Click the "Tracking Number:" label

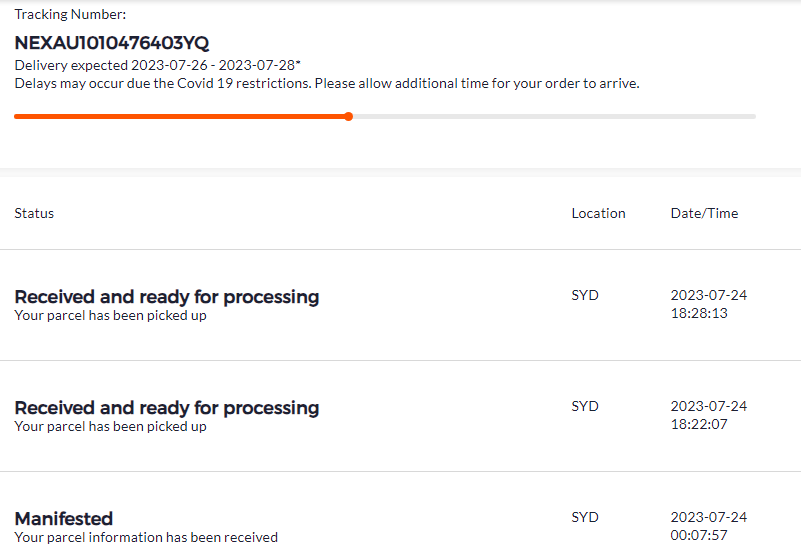point(70,14)
